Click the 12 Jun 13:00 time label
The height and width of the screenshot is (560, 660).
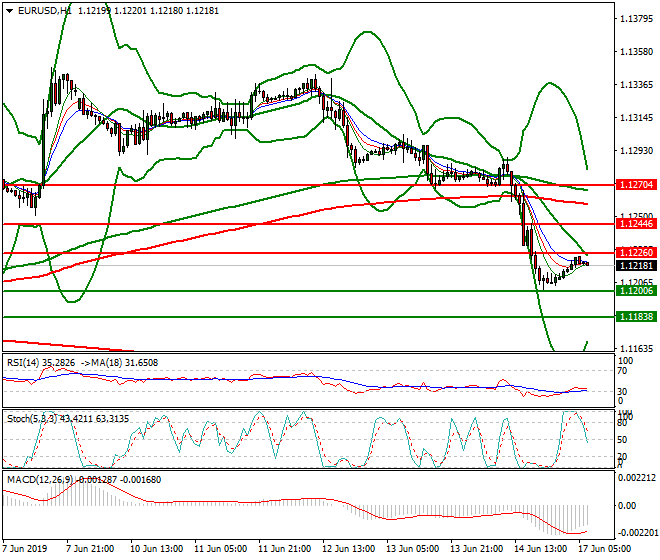point(348,549)
